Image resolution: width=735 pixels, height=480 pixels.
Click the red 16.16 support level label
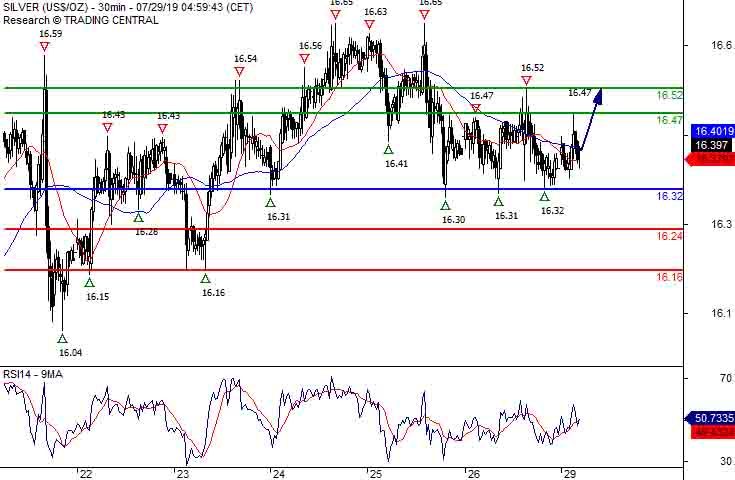669,277
